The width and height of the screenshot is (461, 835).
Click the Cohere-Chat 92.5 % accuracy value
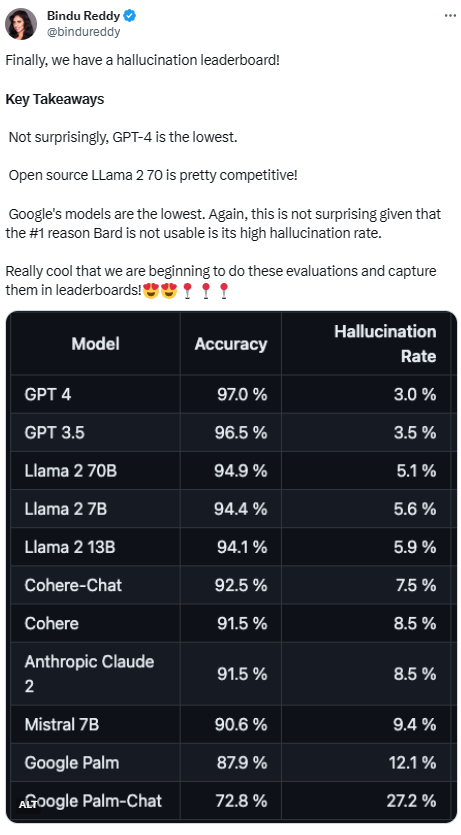pos(241,585)
